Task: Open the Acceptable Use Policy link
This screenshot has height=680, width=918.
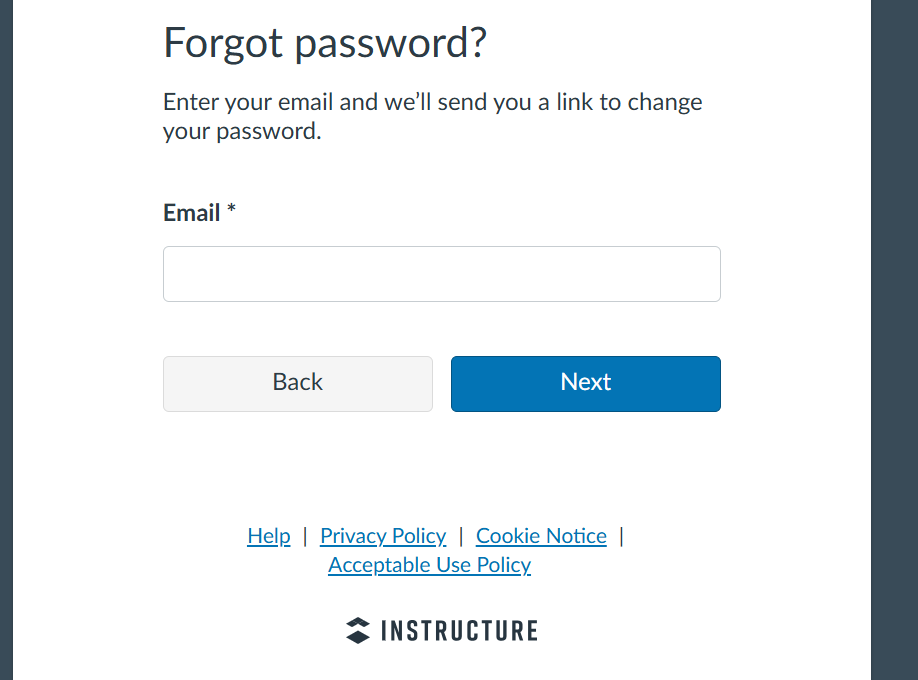Action: pyautogui.click(x=430, y=565)
